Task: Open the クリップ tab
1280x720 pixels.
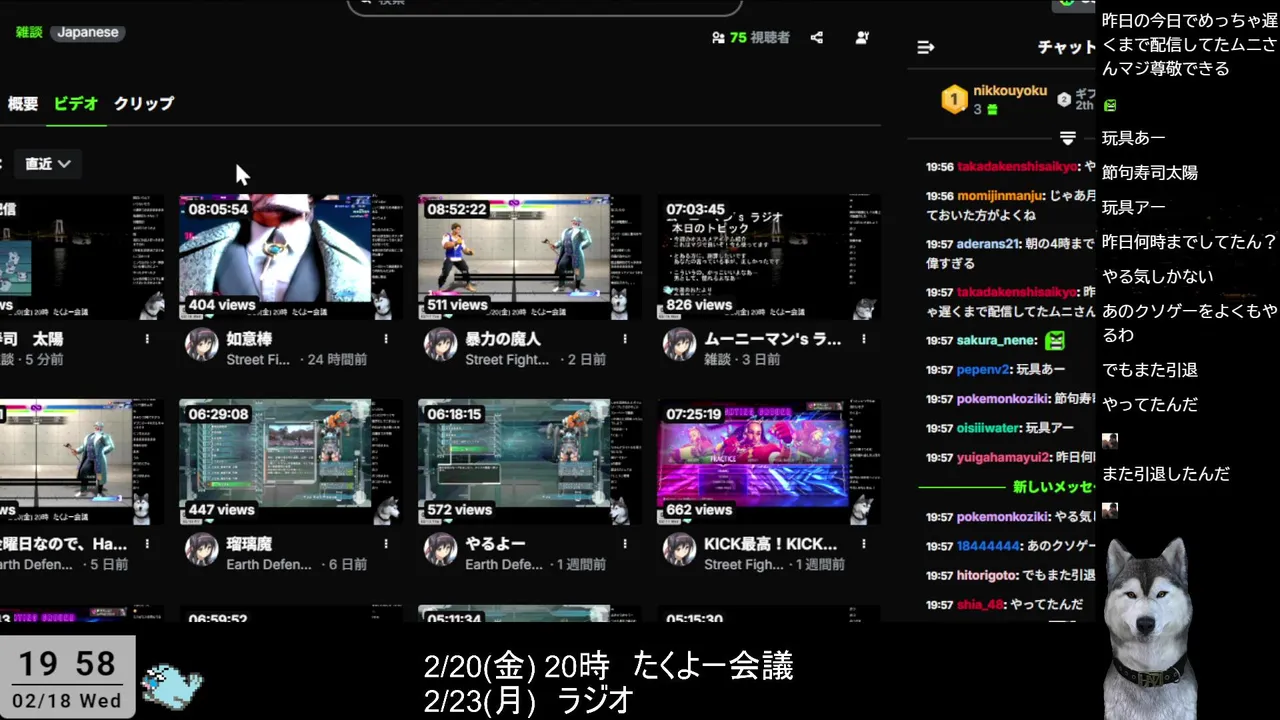Action: pyautogui.click(x=144, y=103)
